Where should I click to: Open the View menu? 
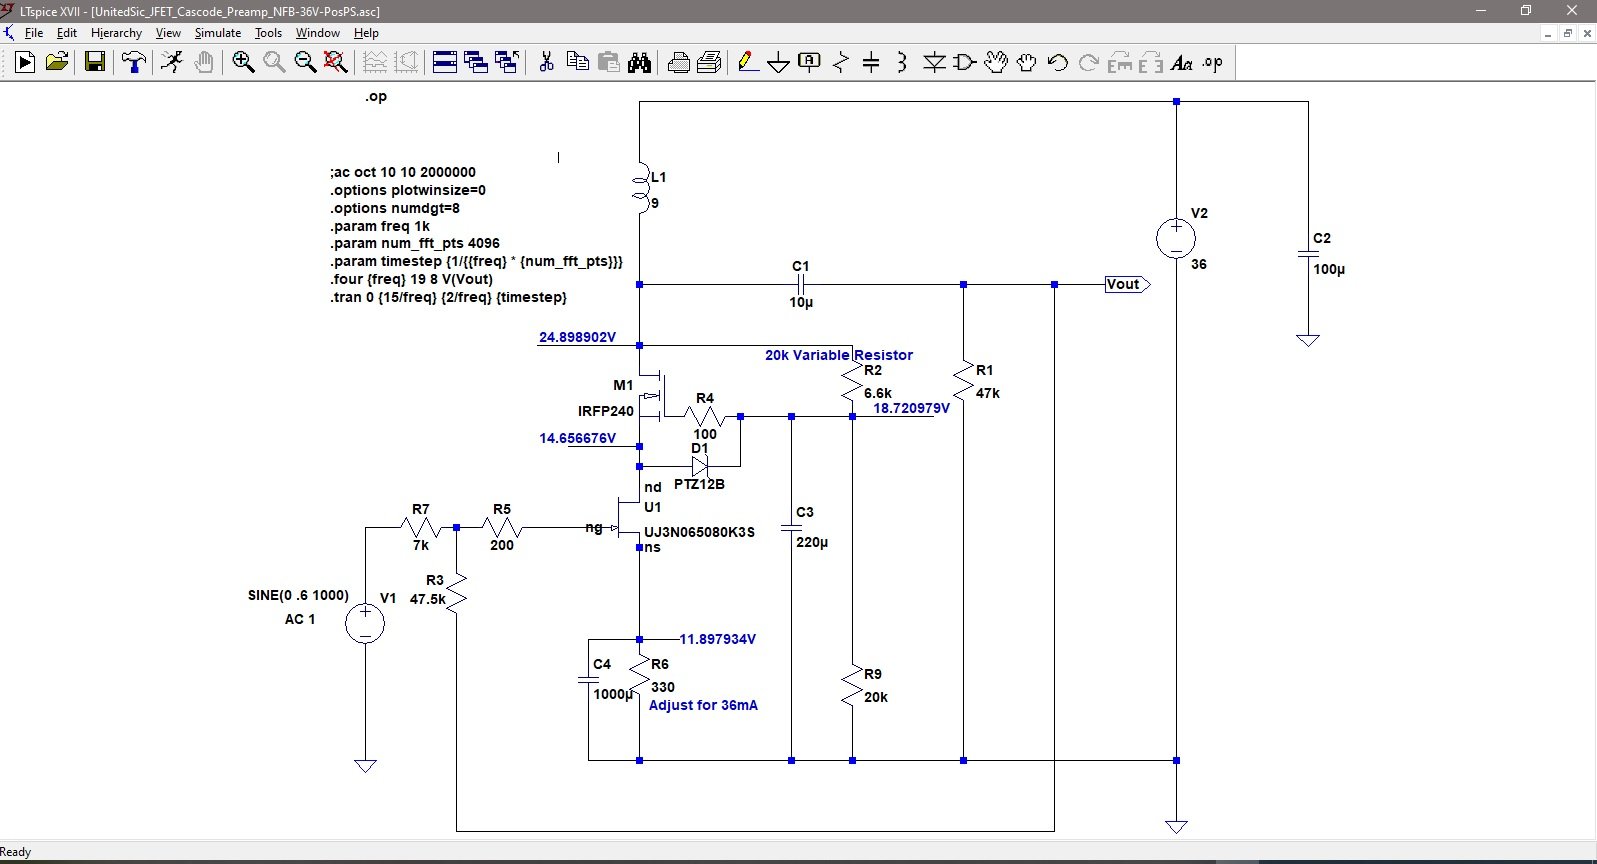point(168,33)
